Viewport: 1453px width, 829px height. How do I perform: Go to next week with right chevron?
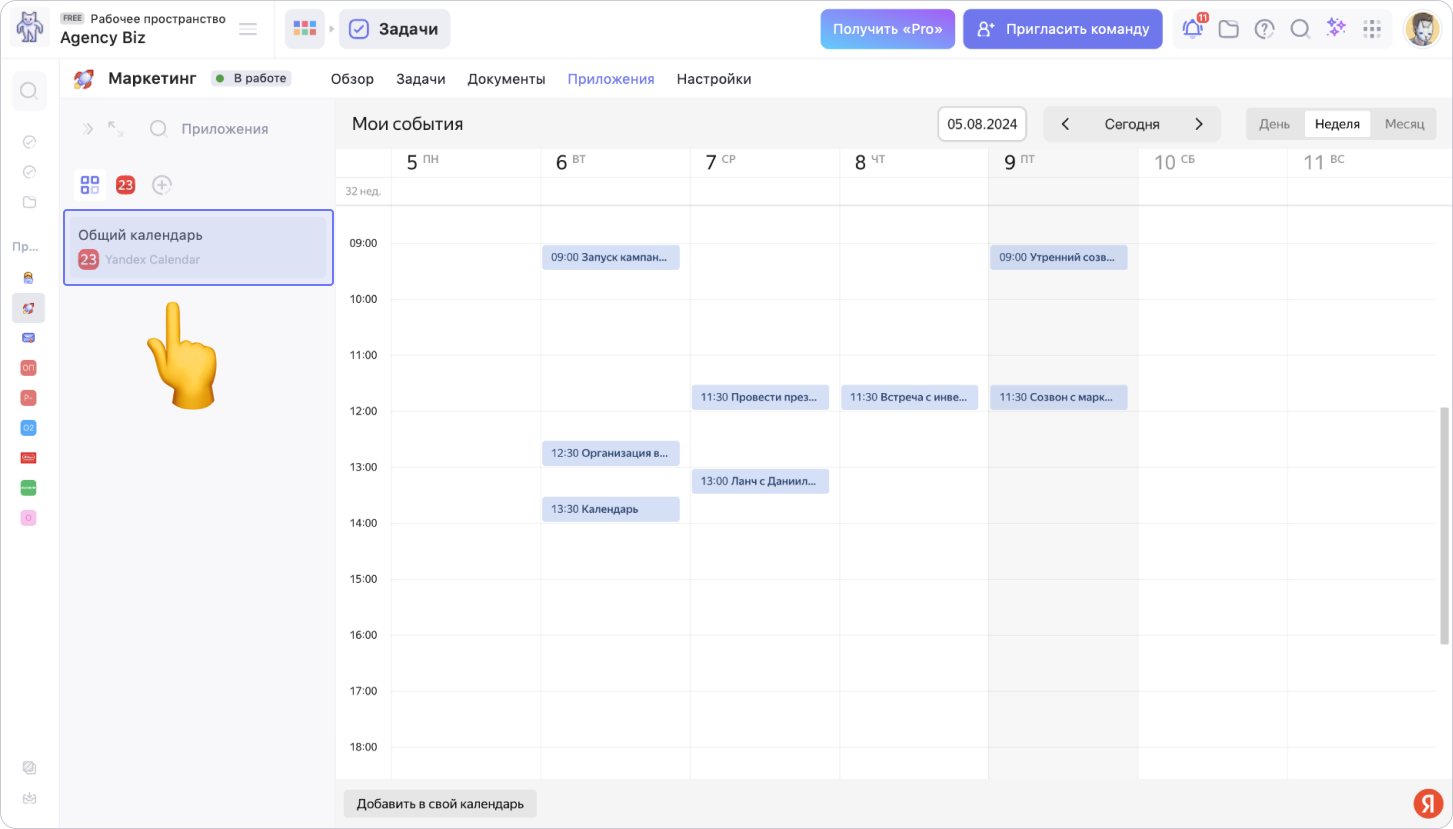[x=1198, y=124]
